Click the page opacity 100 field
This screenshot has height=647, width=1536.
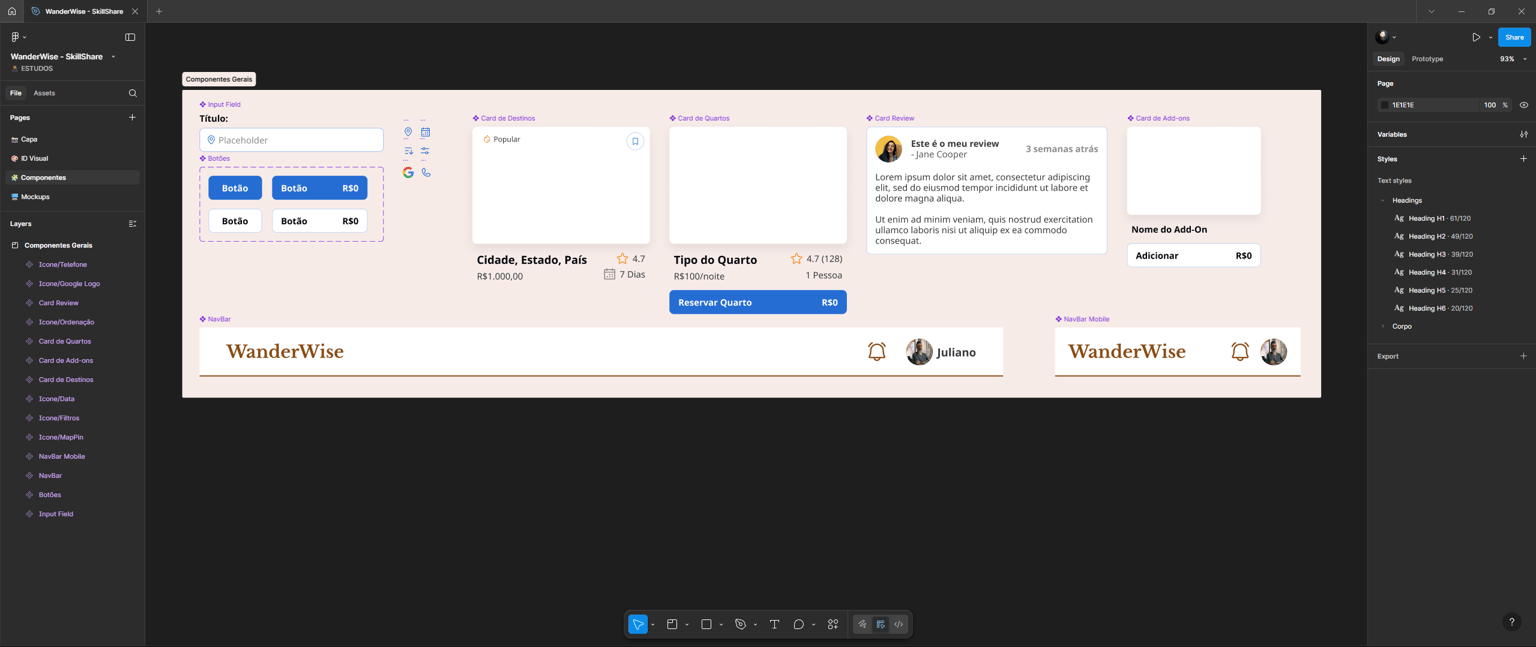[1490, 105]
